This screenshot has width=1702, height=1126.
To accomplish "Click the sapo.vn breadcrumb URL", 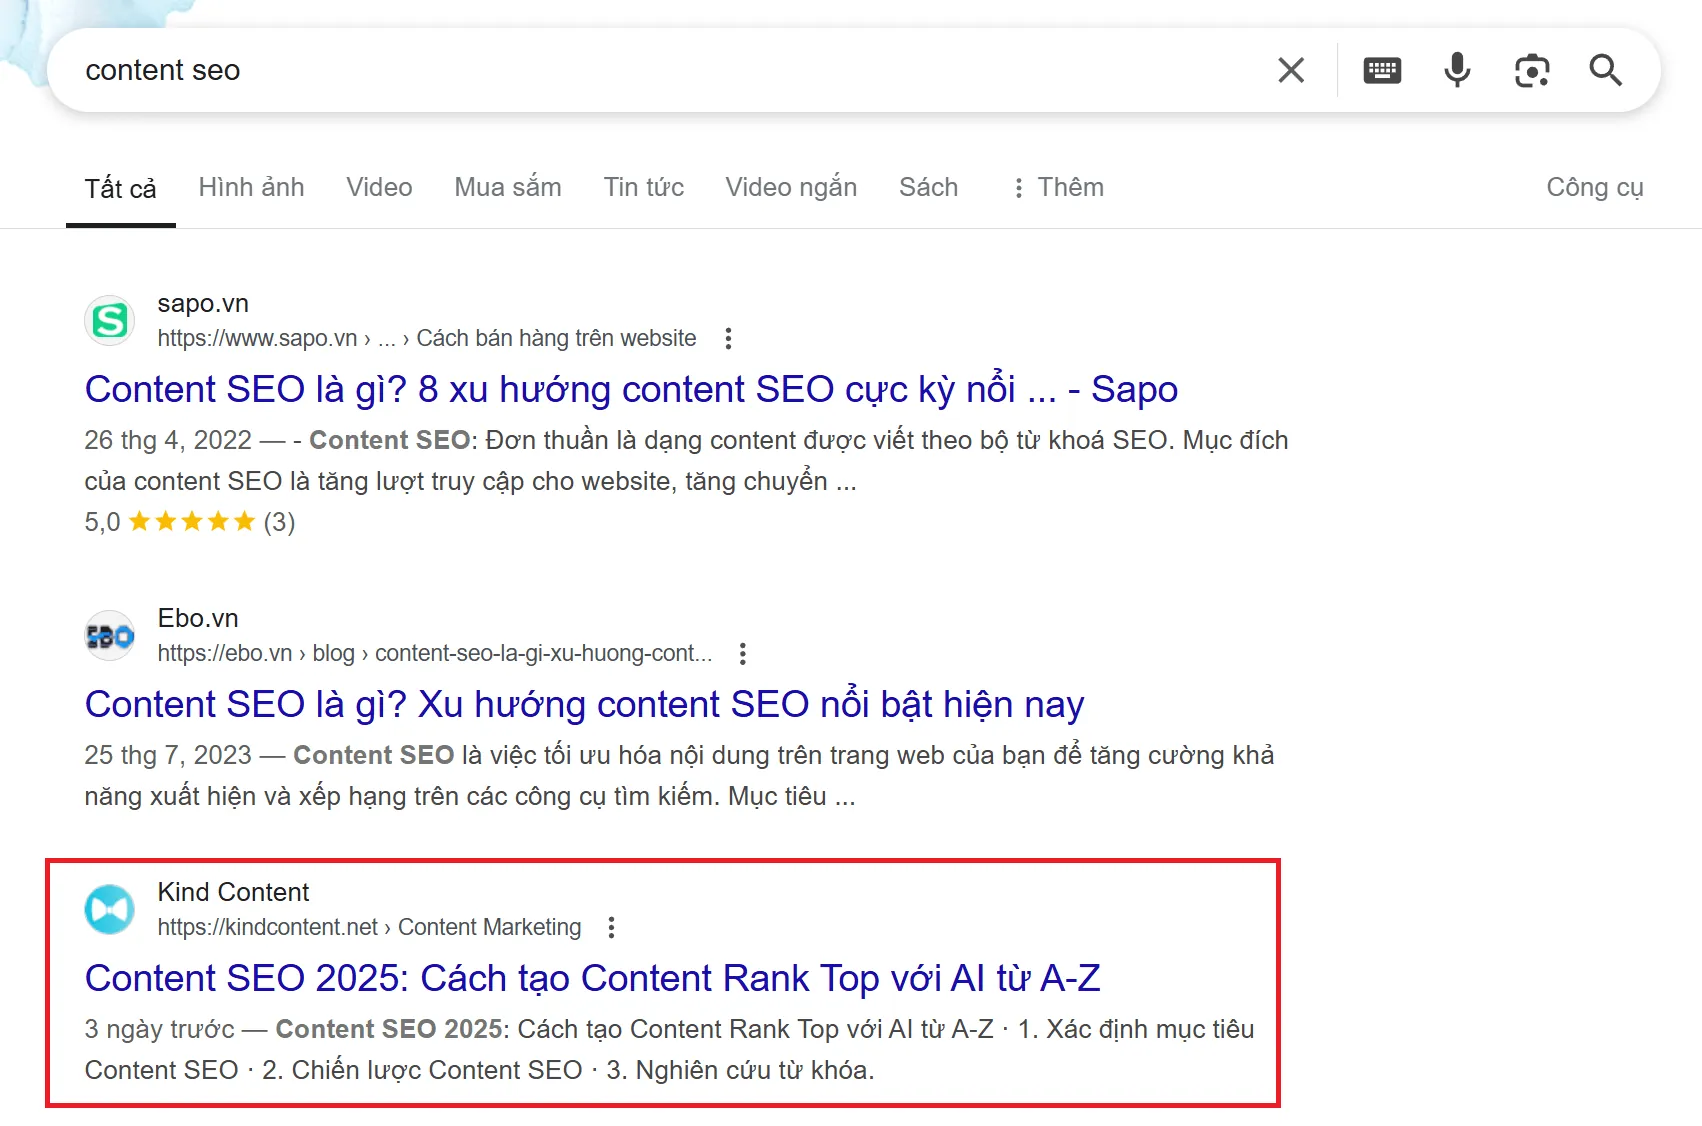I will tap(427, 338).
